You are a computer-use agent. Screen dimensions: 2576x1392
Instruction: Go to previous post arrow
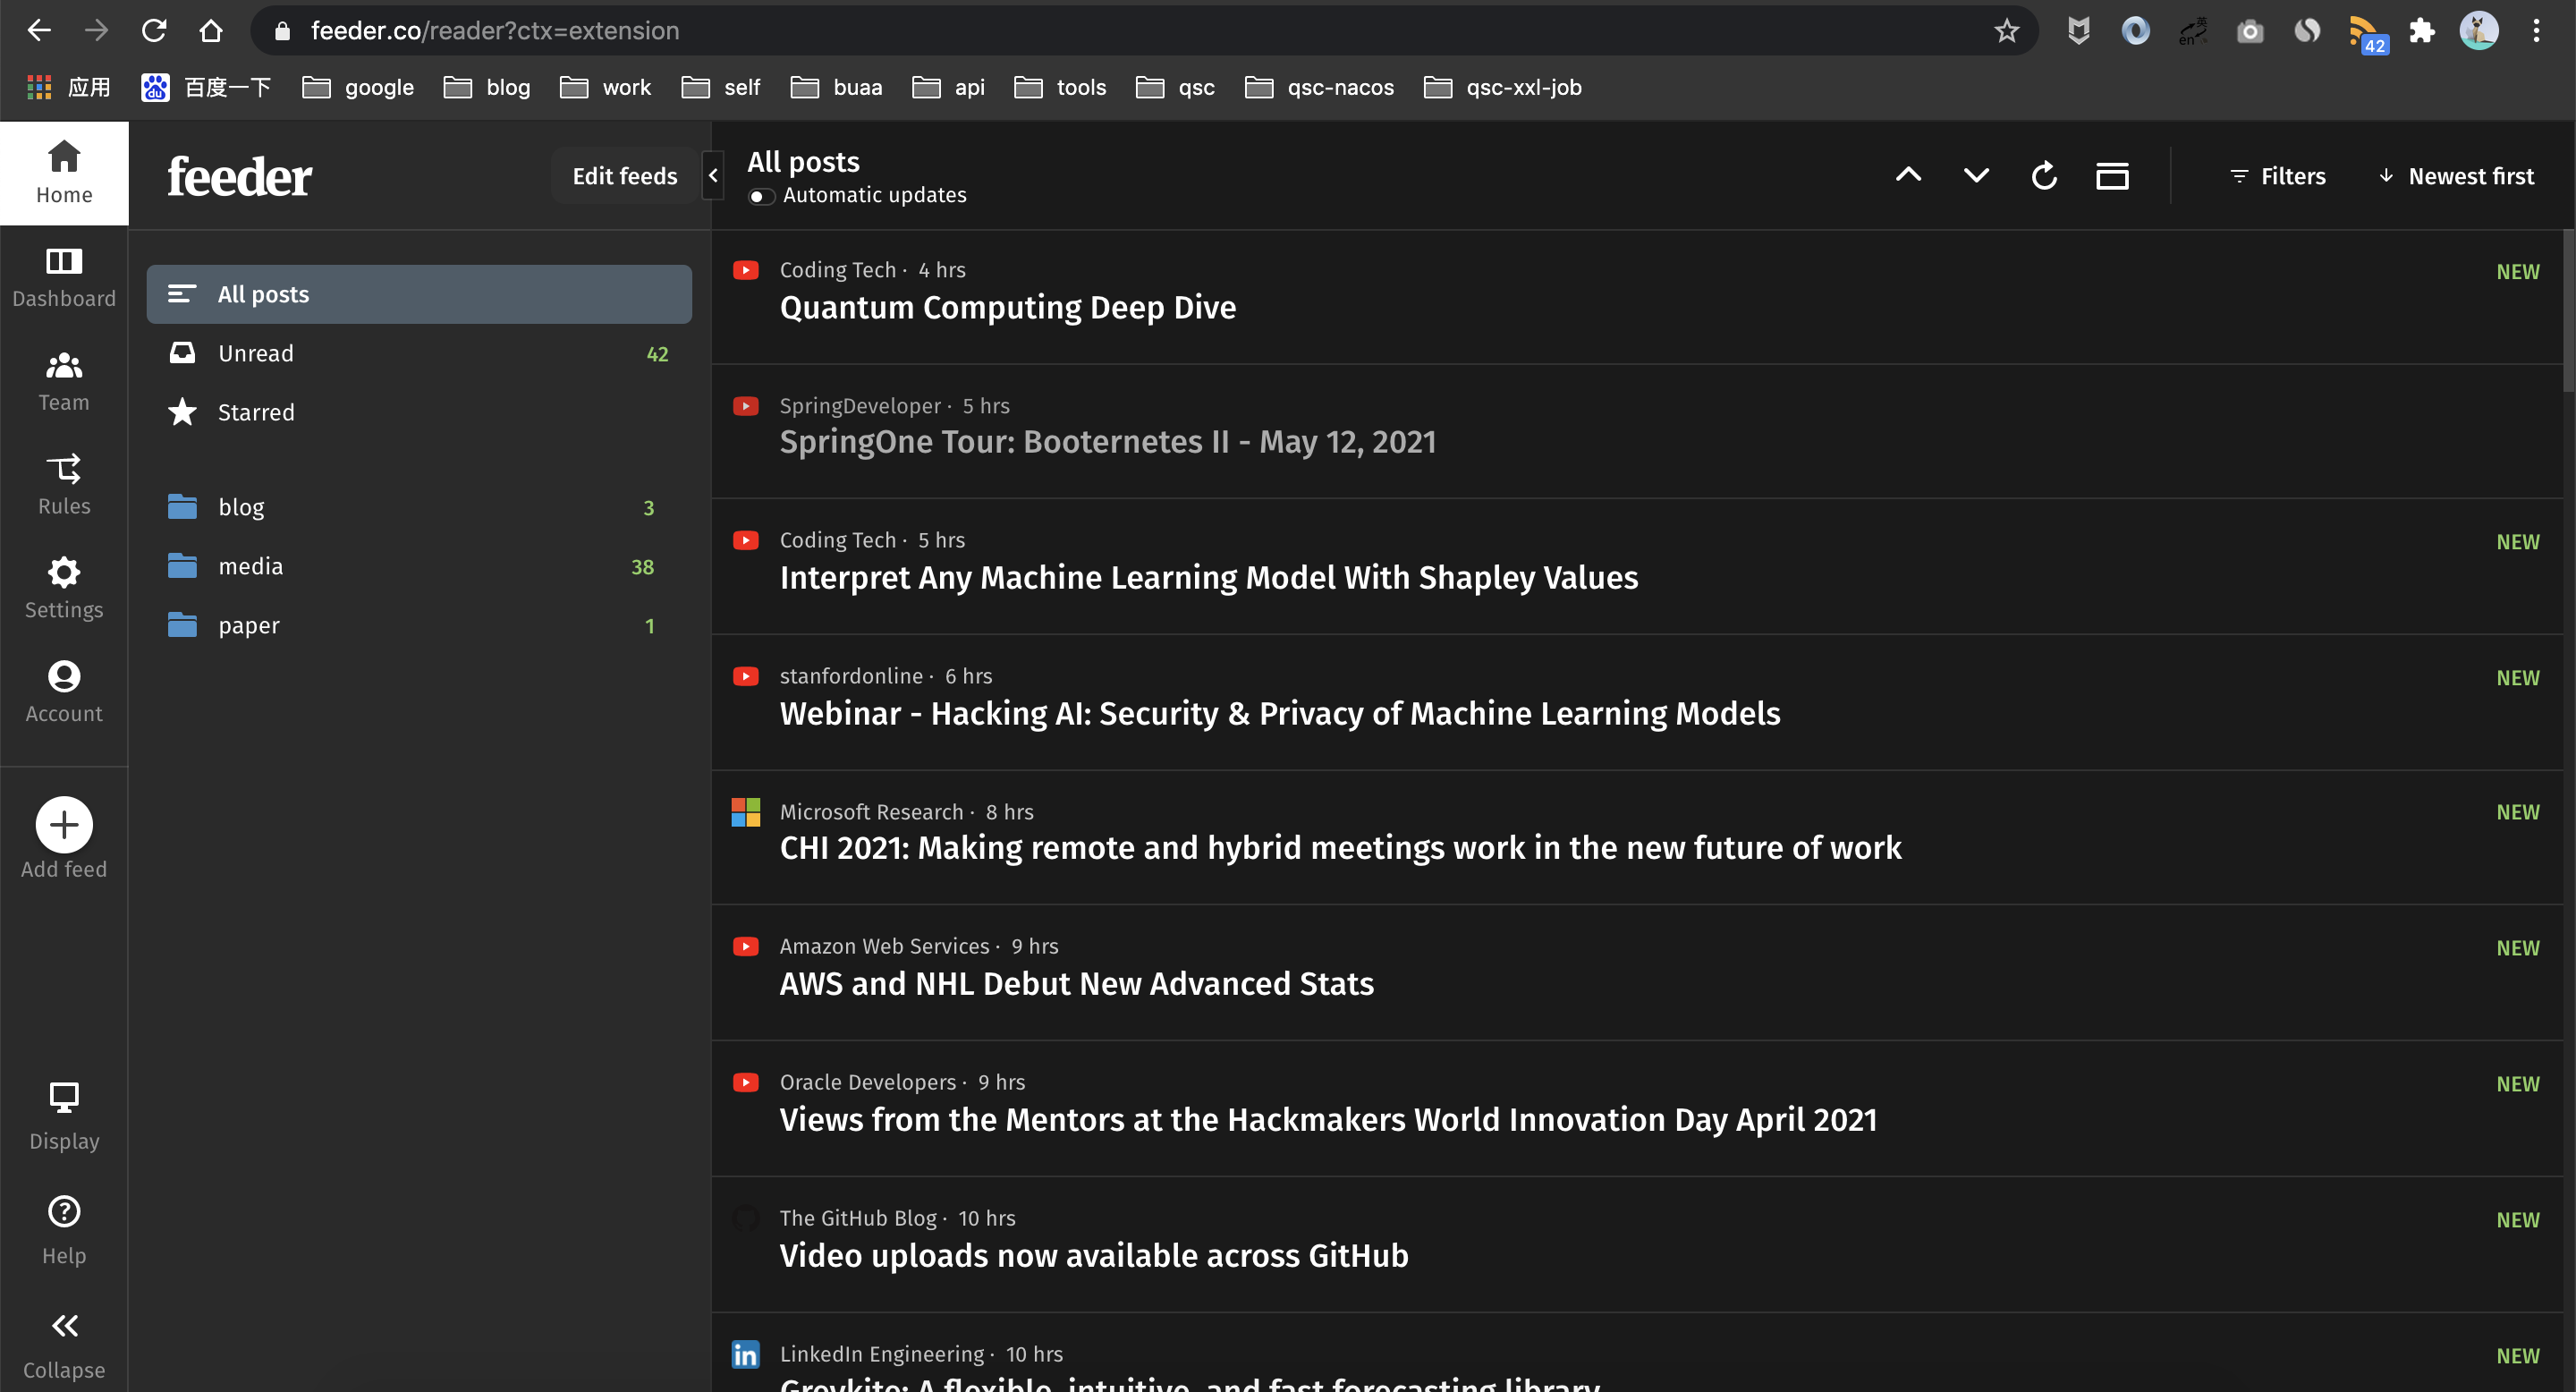1907,176
